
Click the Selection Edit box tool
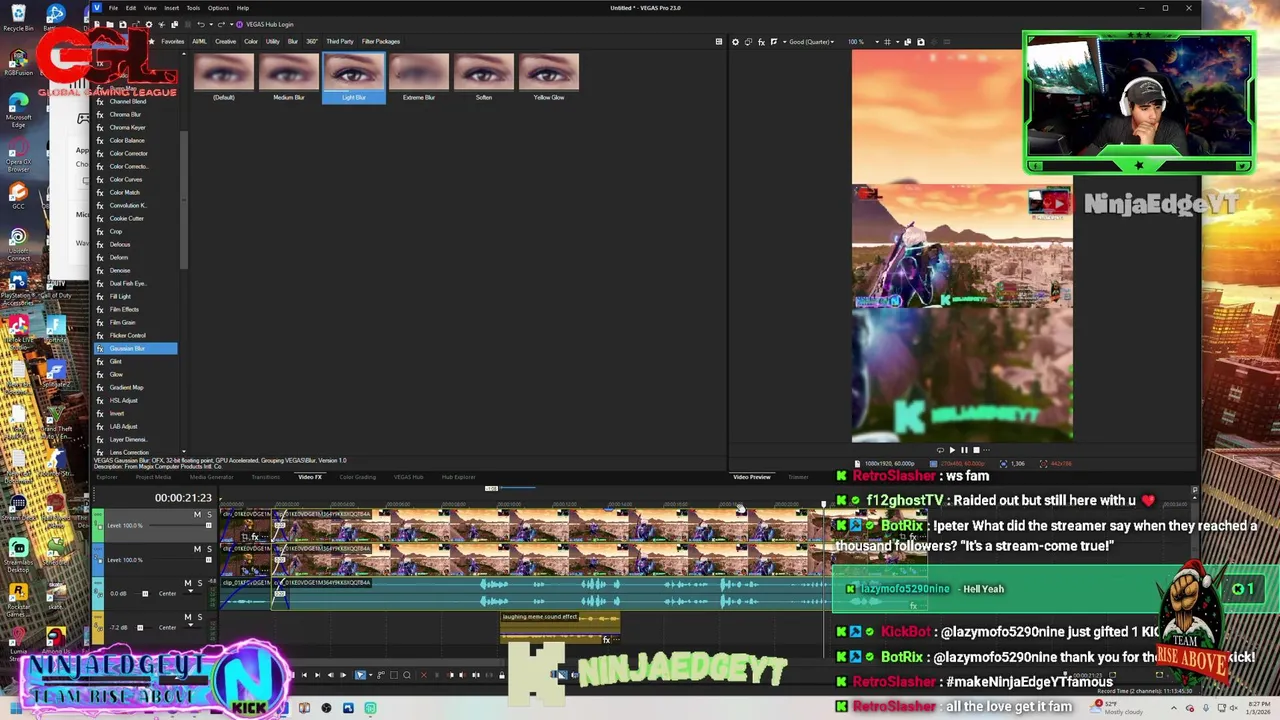coord(394,675)
